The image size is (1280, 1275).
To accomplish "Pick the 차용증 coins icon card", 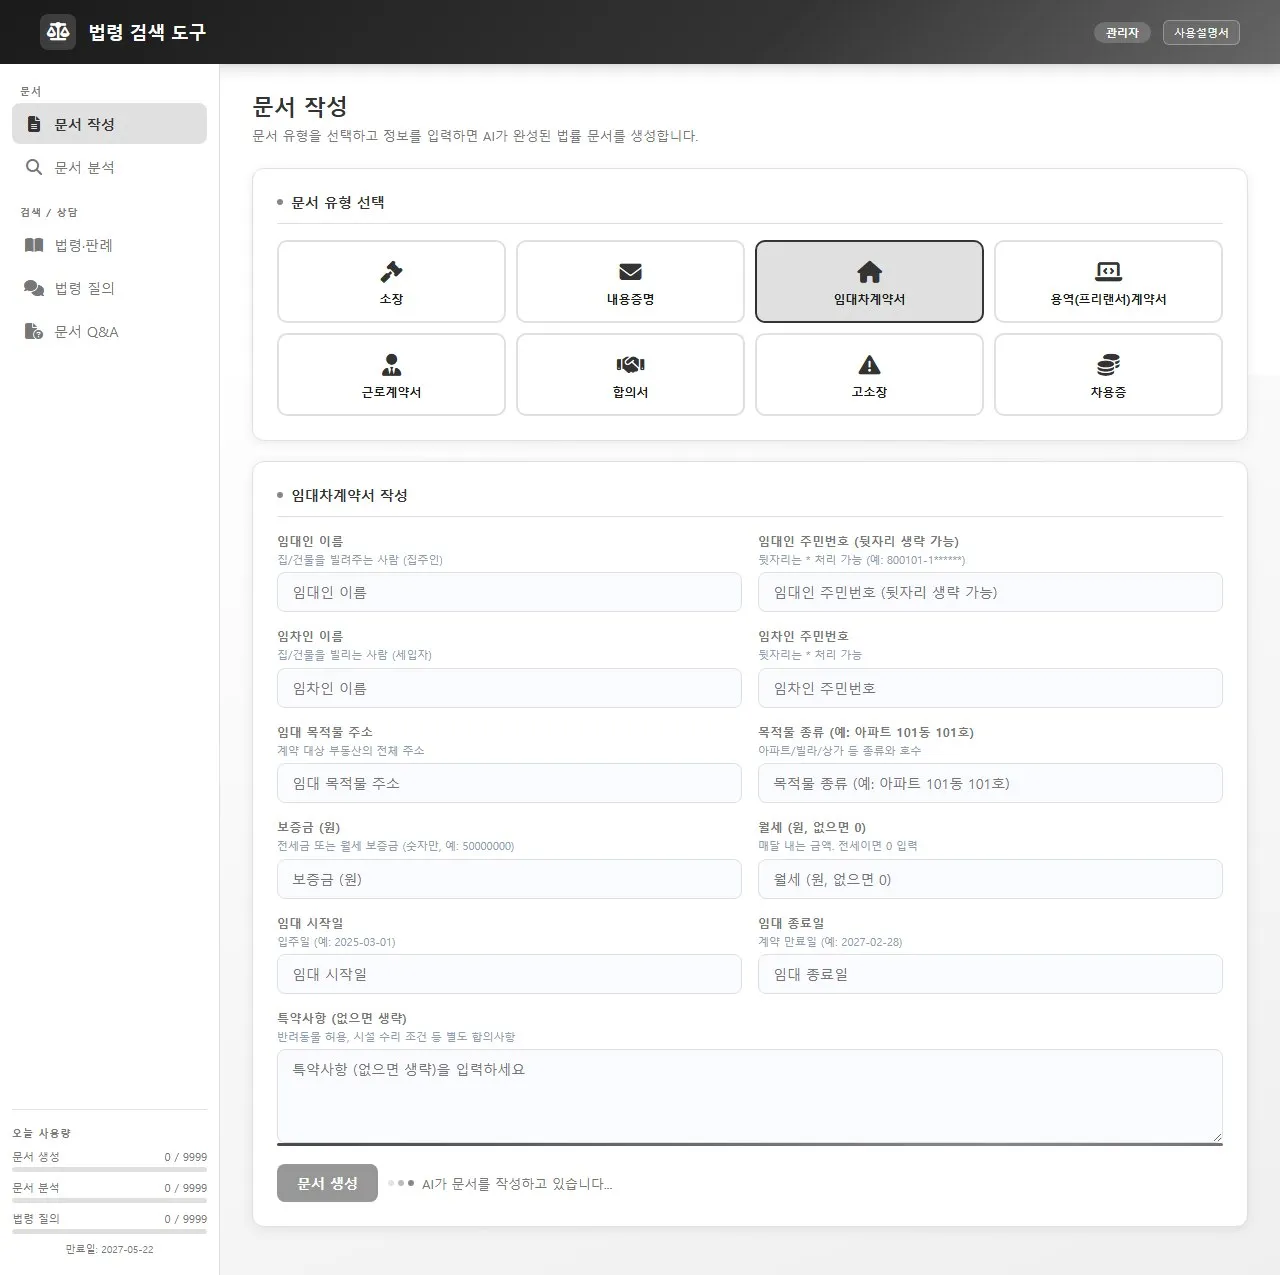I will click(1108, 374).
